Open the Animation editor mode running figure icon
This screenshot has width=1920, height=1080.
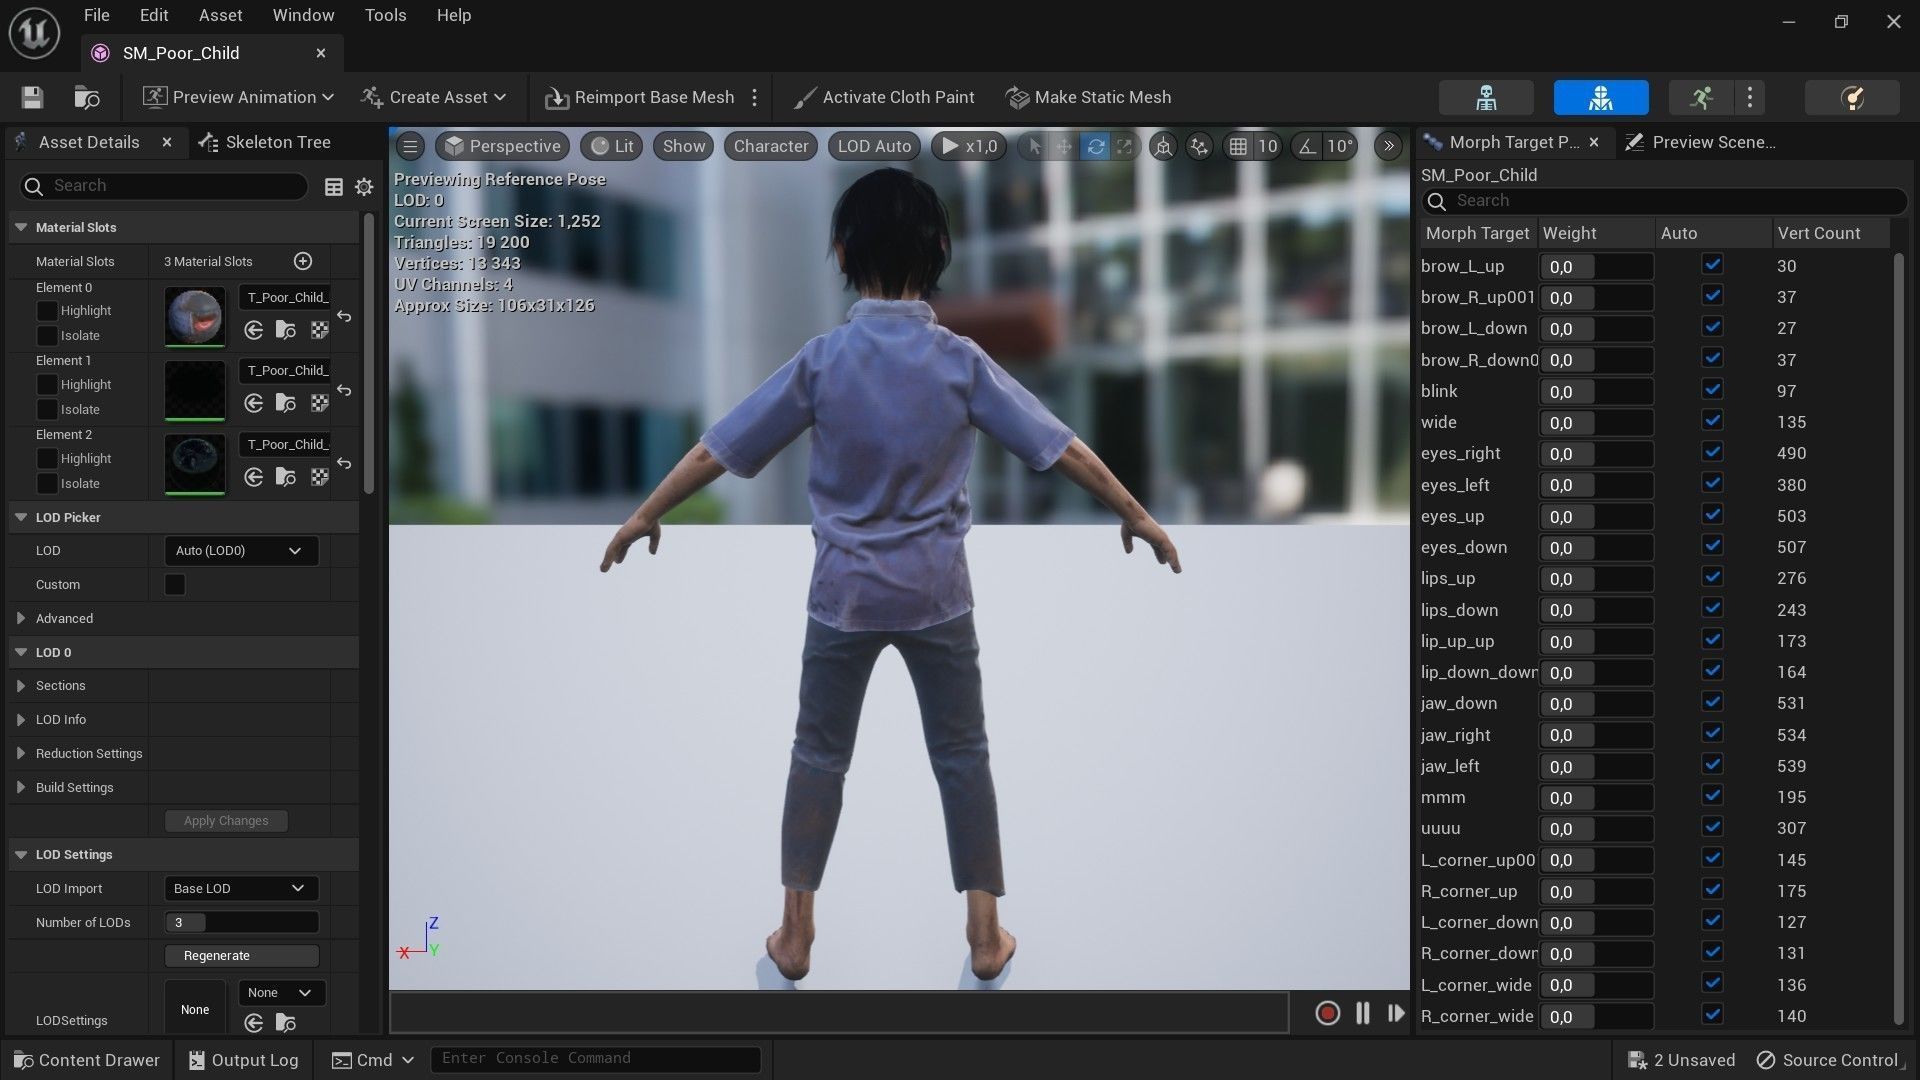tap(1701, 97)
